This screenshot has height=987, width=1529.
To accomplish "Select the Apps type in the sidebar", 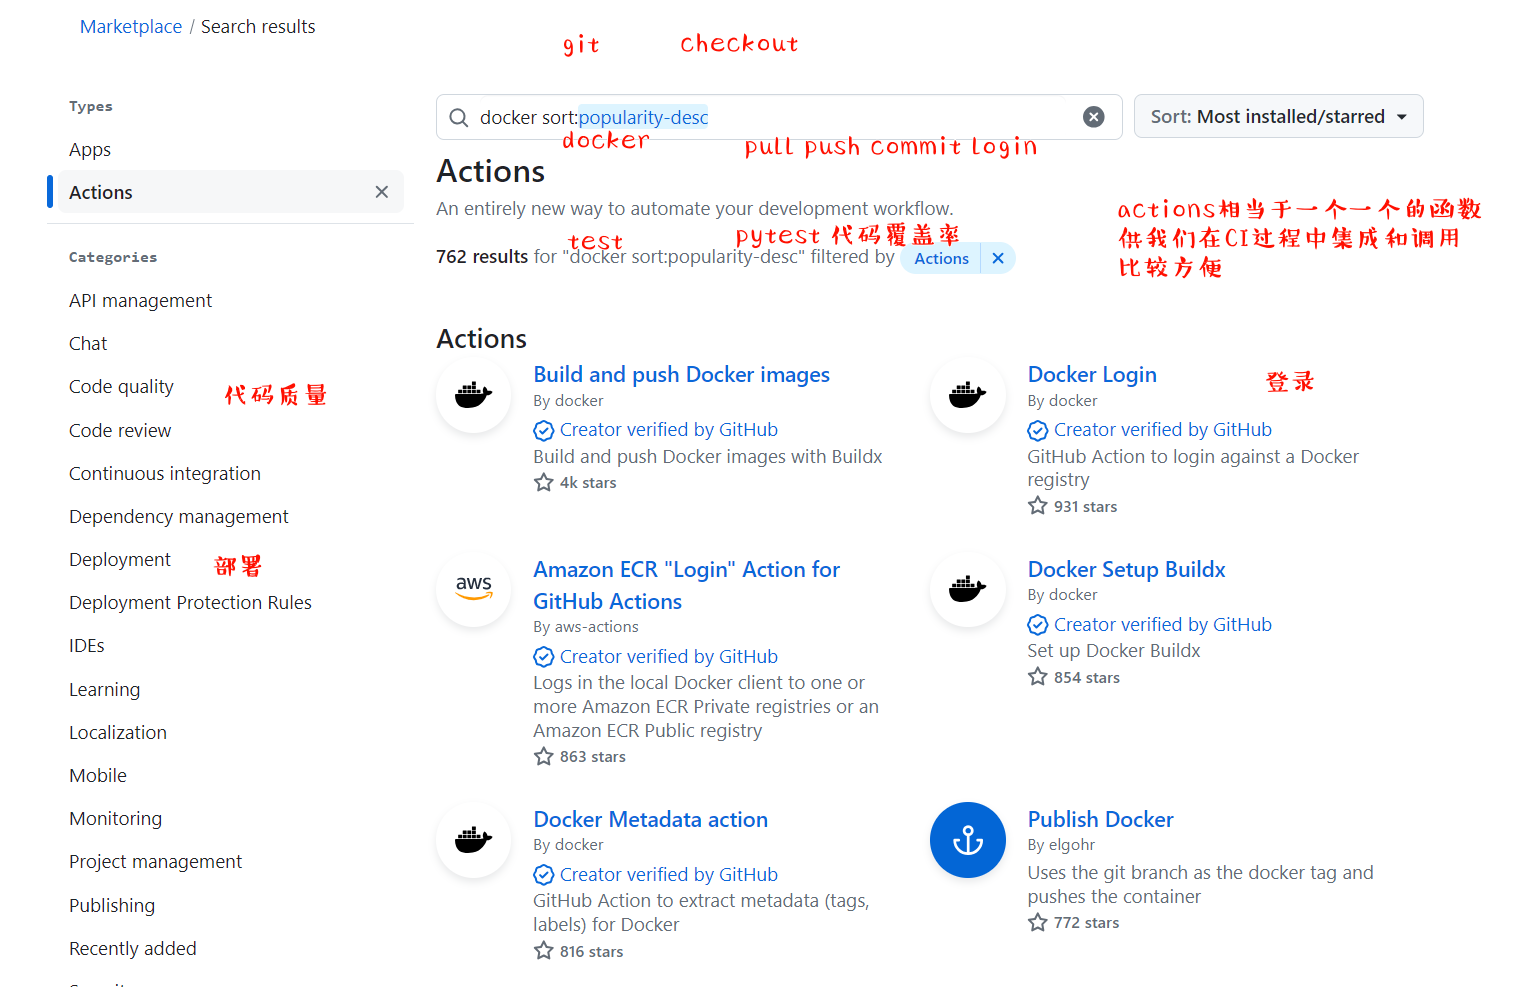I will (90, 150).
